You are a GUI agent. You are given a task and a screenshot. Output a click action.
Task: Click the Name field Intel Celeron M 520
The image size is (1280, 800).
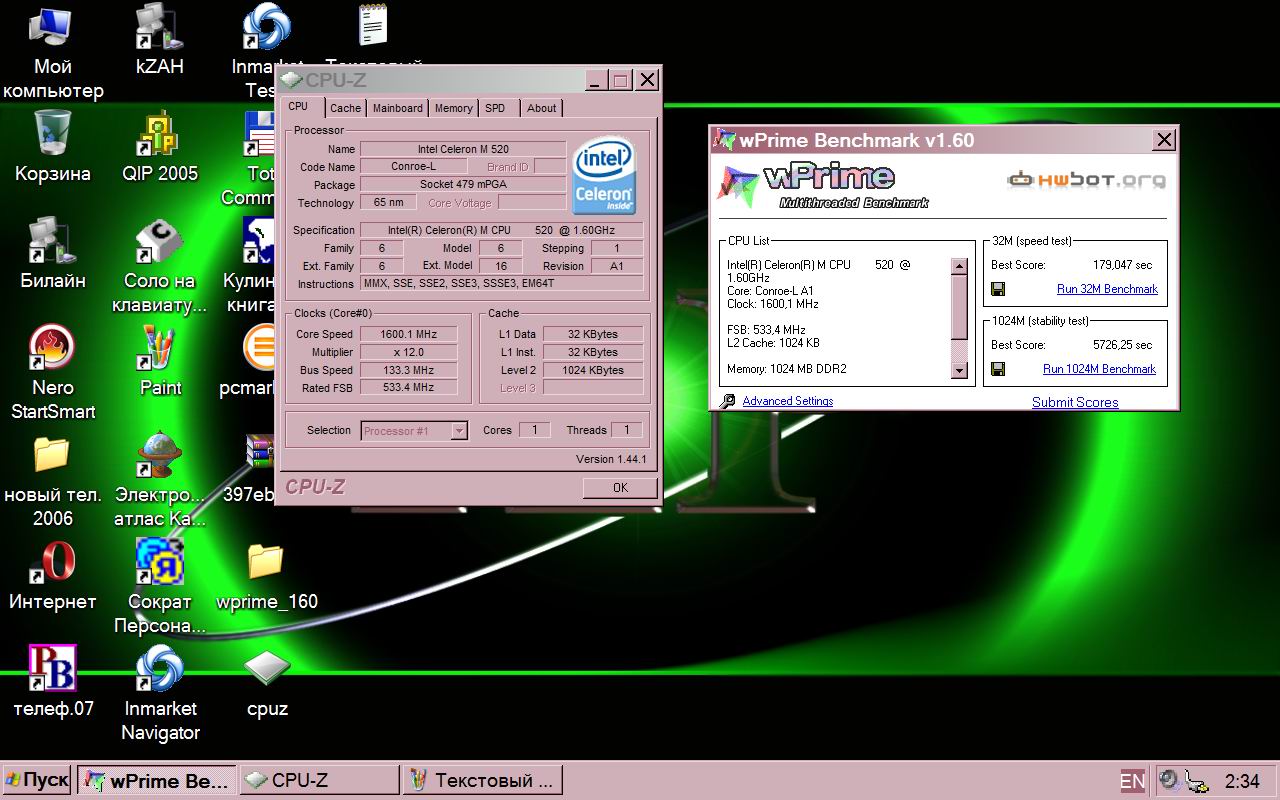(463, 149)
